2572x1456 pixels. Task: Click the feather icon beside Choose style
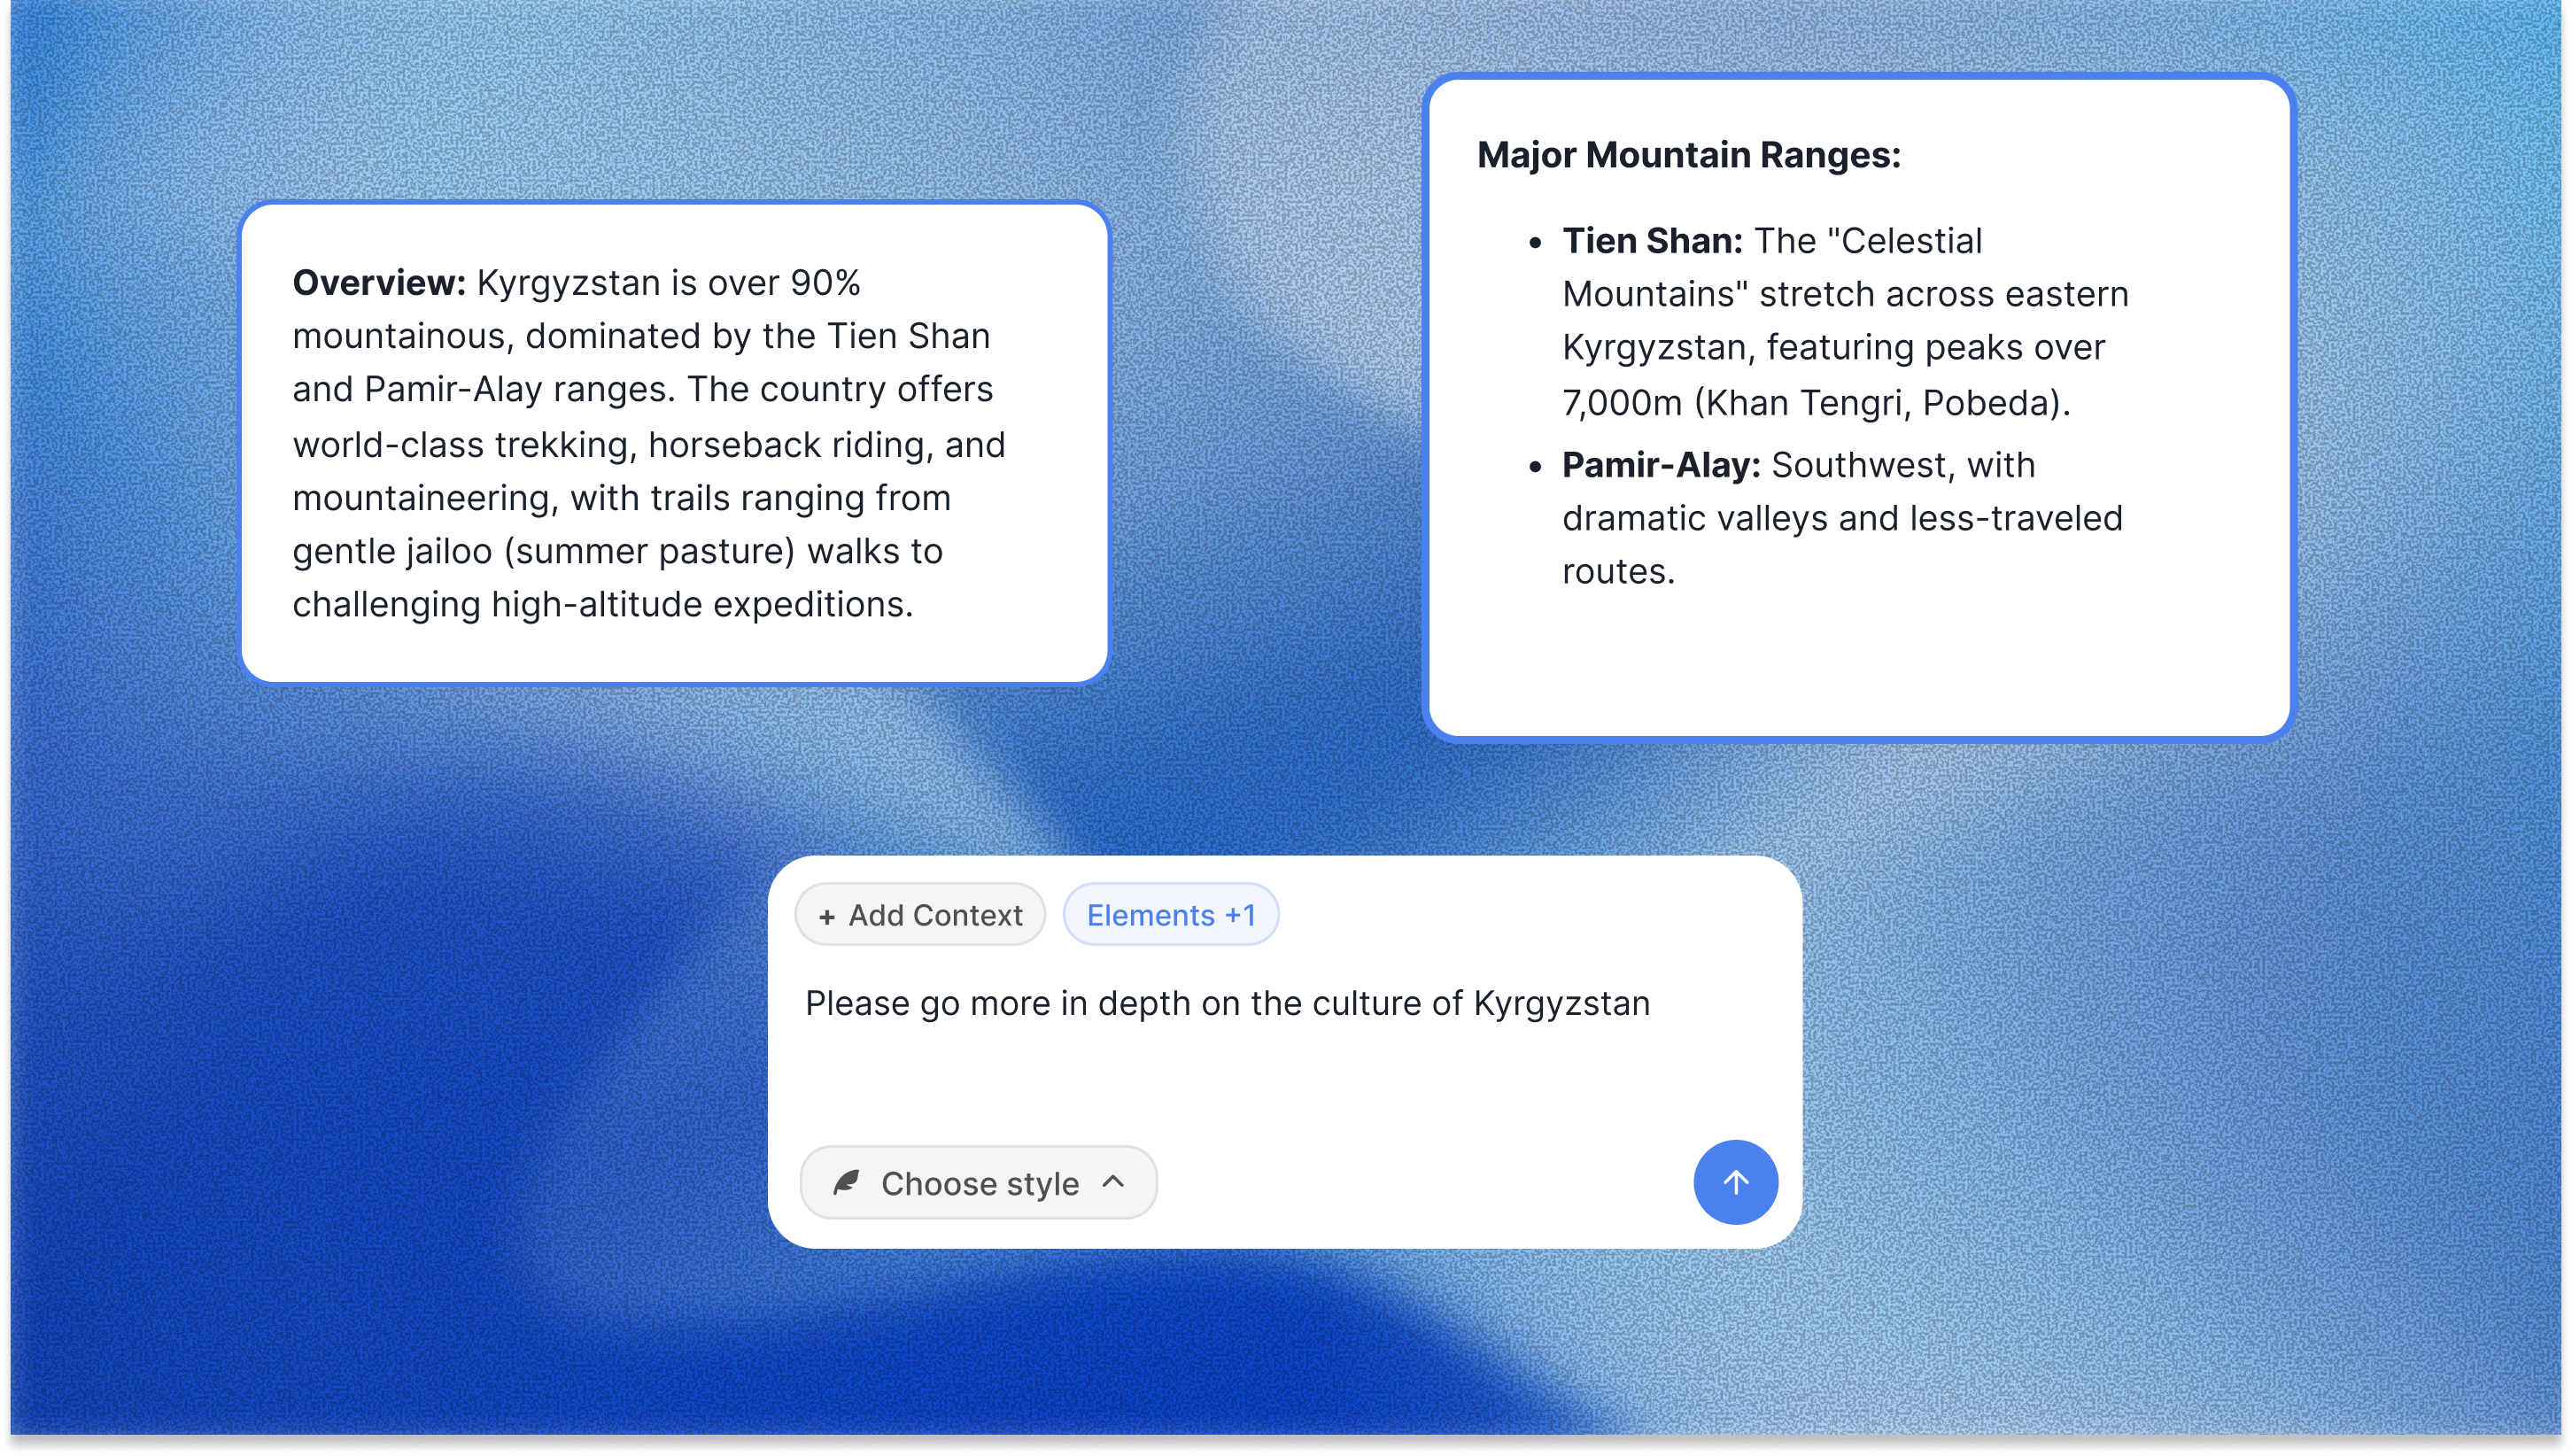pos(846,1183)
